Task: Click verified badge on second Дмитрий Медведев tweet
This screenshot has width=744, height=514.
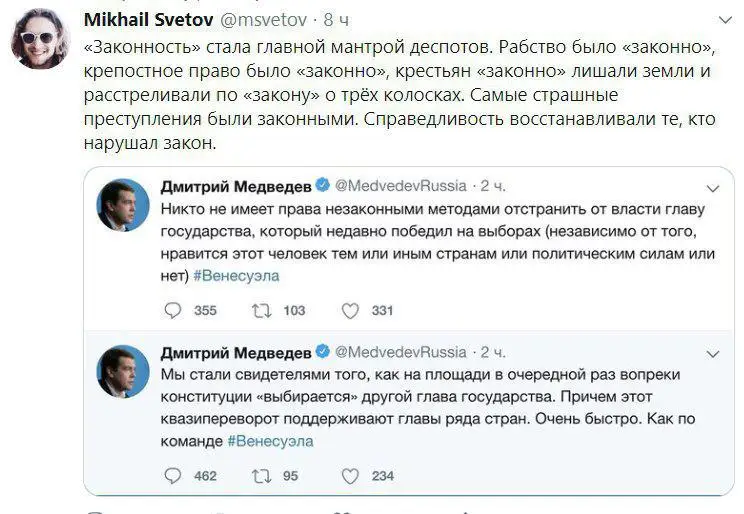Action: [x=323, y=352]
